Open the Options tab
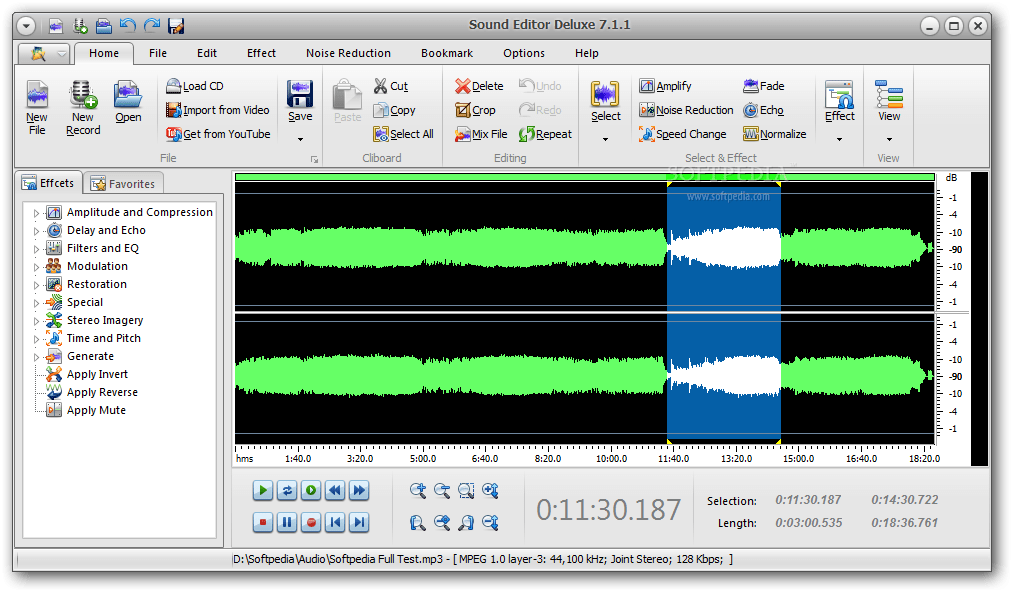 [x=524, y=54]
